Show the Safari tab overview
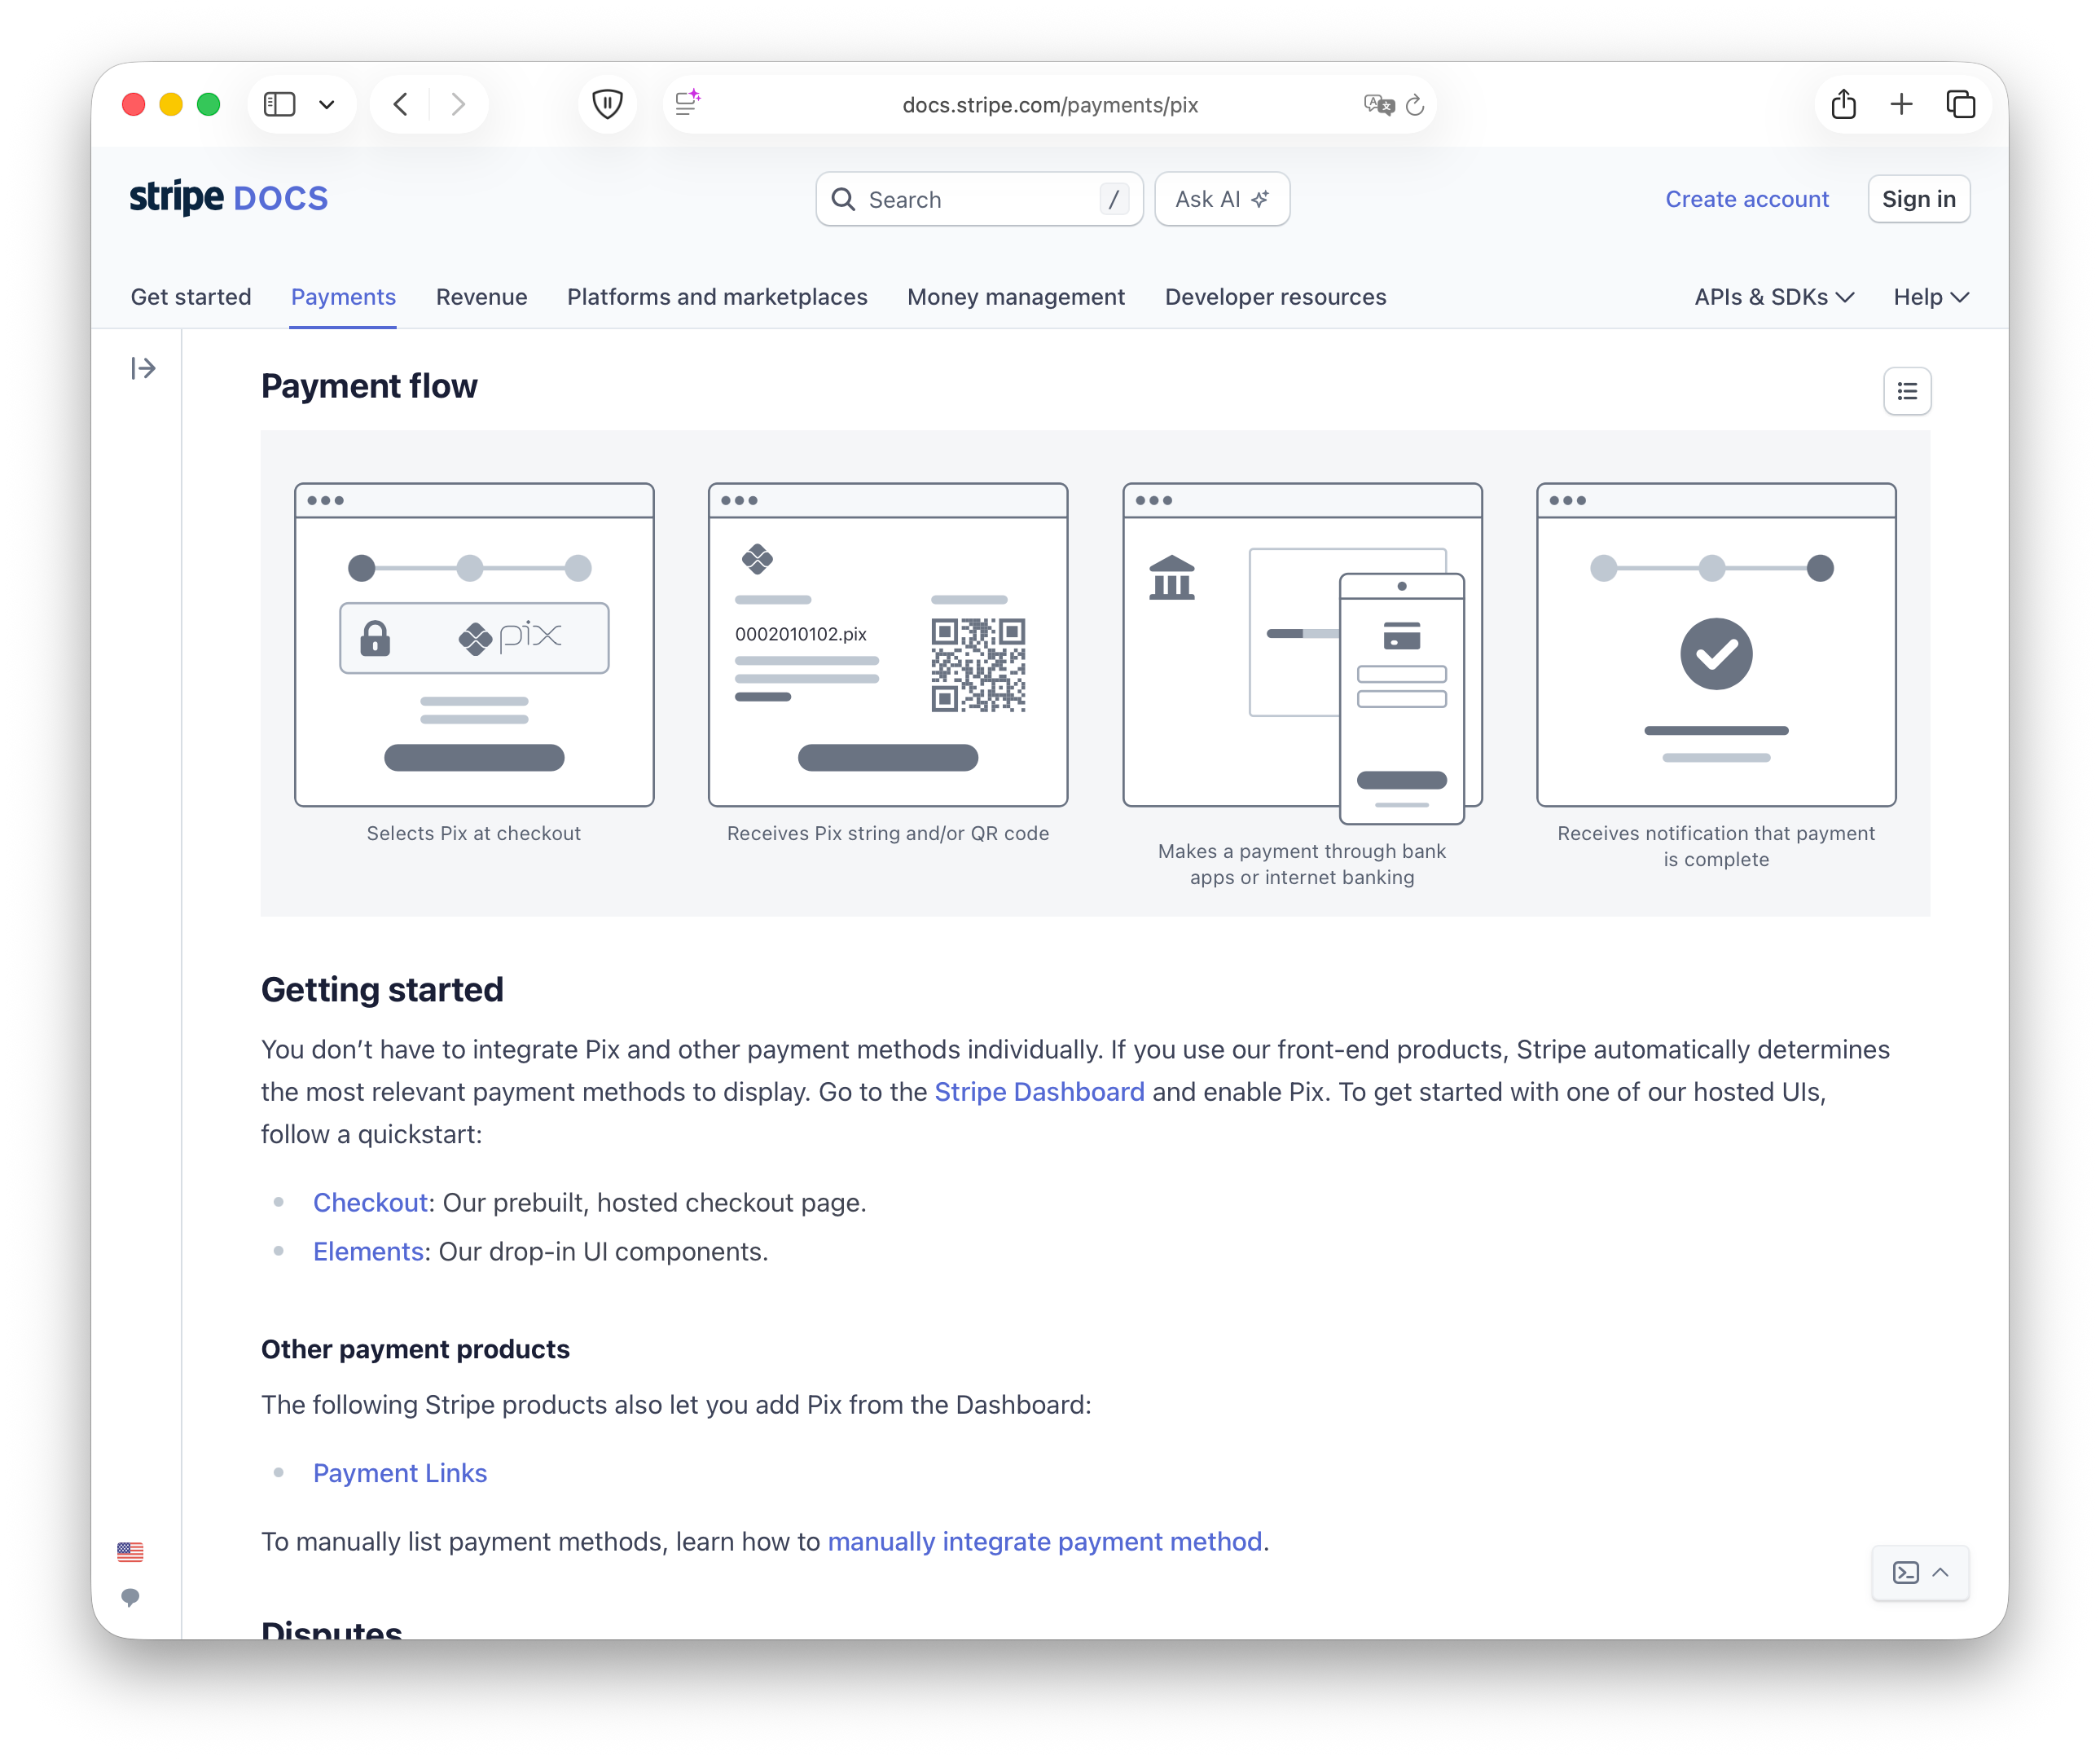The image size is (2100, 1760). [1960, 104]
